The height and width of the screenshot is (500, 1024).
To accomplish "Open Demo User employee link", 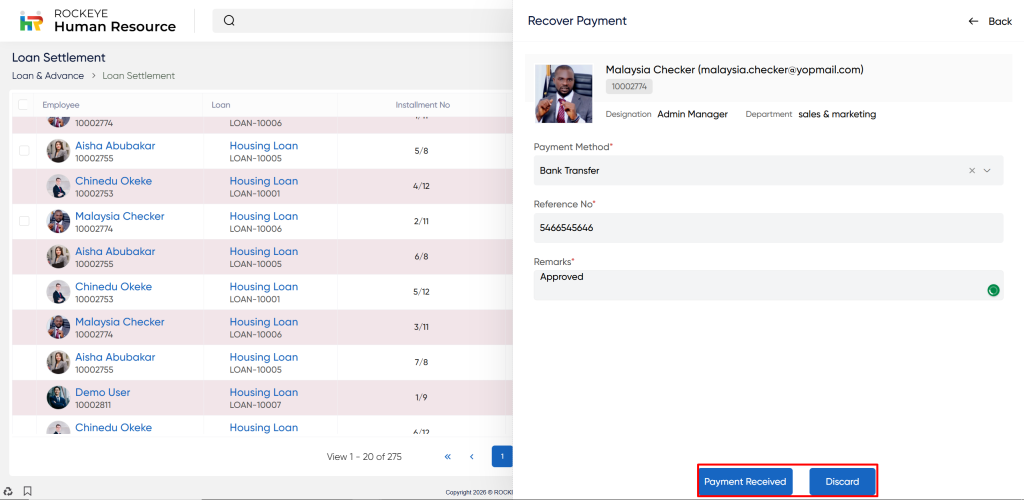I will click(x=103, y=392).
